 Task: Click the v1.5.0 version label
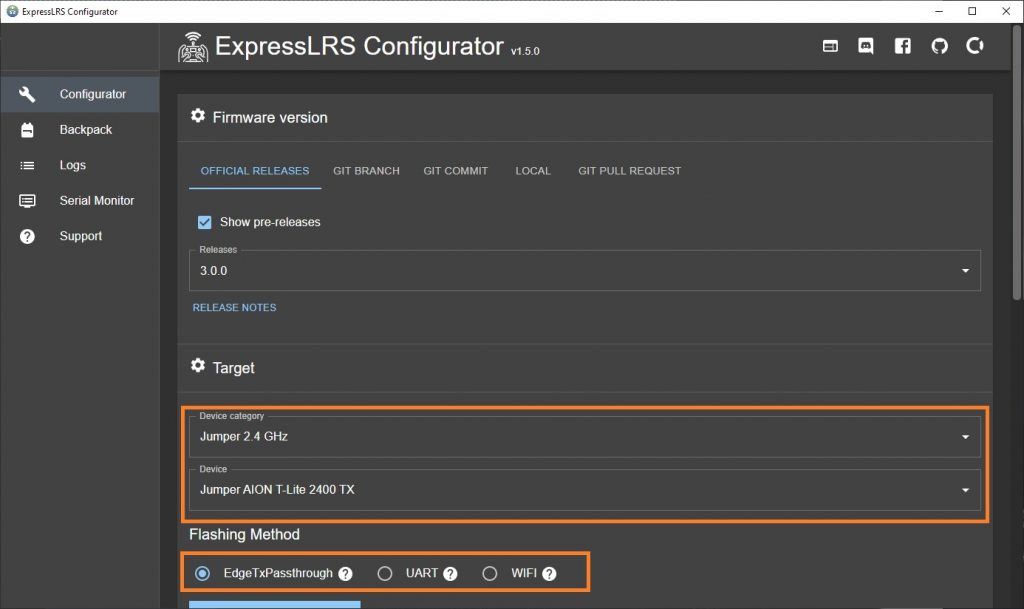tap(525, 51)
